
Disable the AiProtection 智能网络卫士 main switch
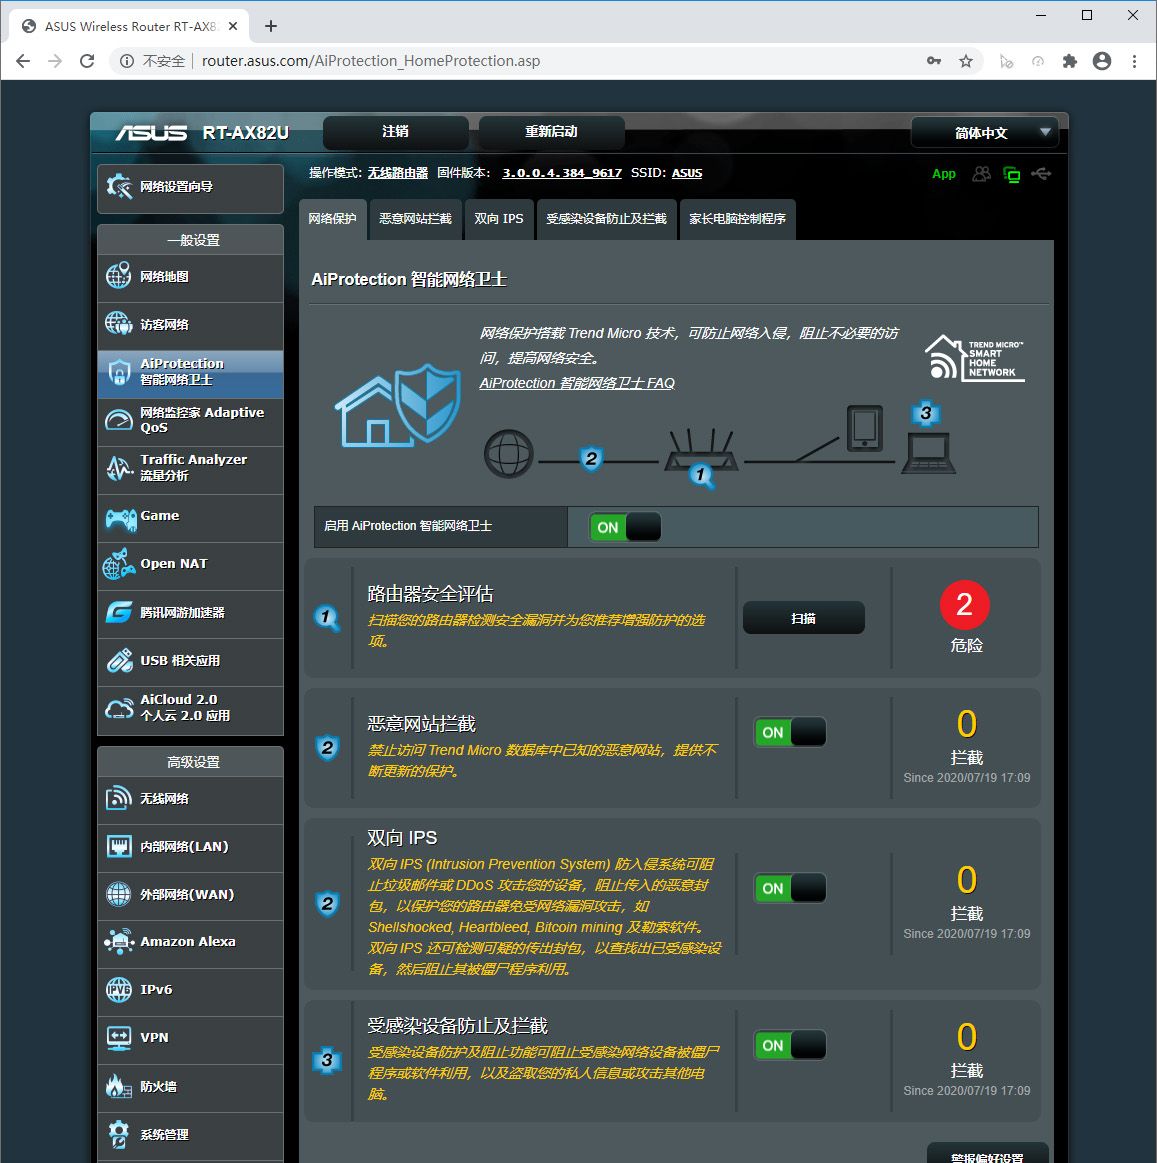(x=623, y=527)
